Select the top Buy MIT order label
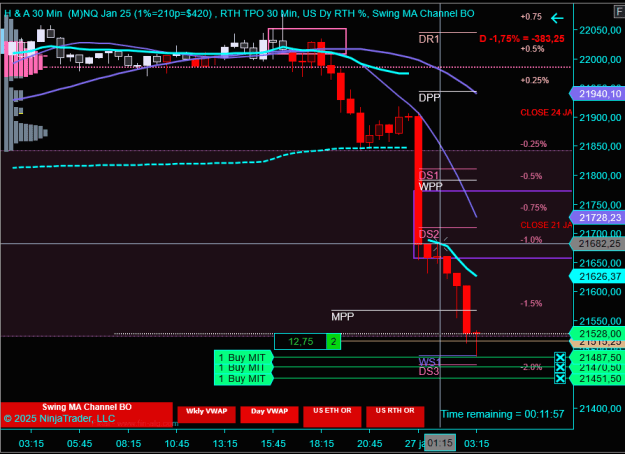 tap(244, 357)
